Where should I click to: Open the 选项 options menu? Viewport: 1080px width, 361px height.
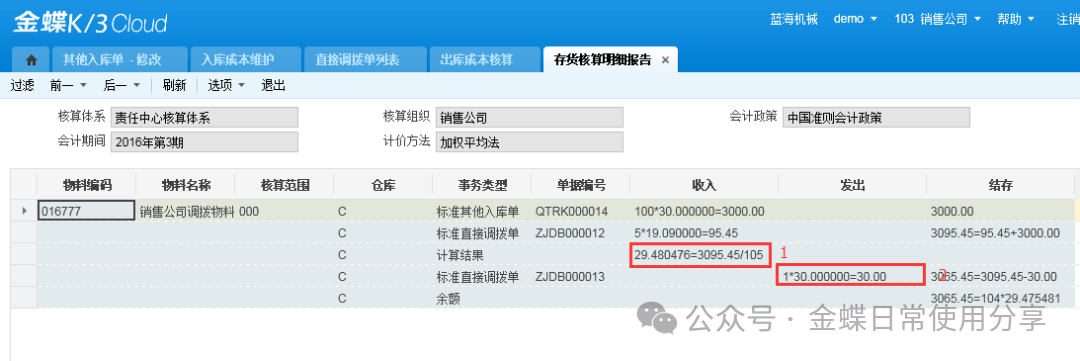226,85
